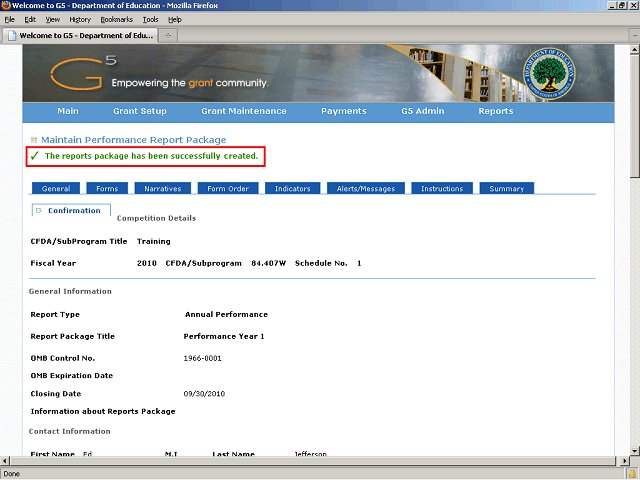Open the Help menu

point(175,20)
